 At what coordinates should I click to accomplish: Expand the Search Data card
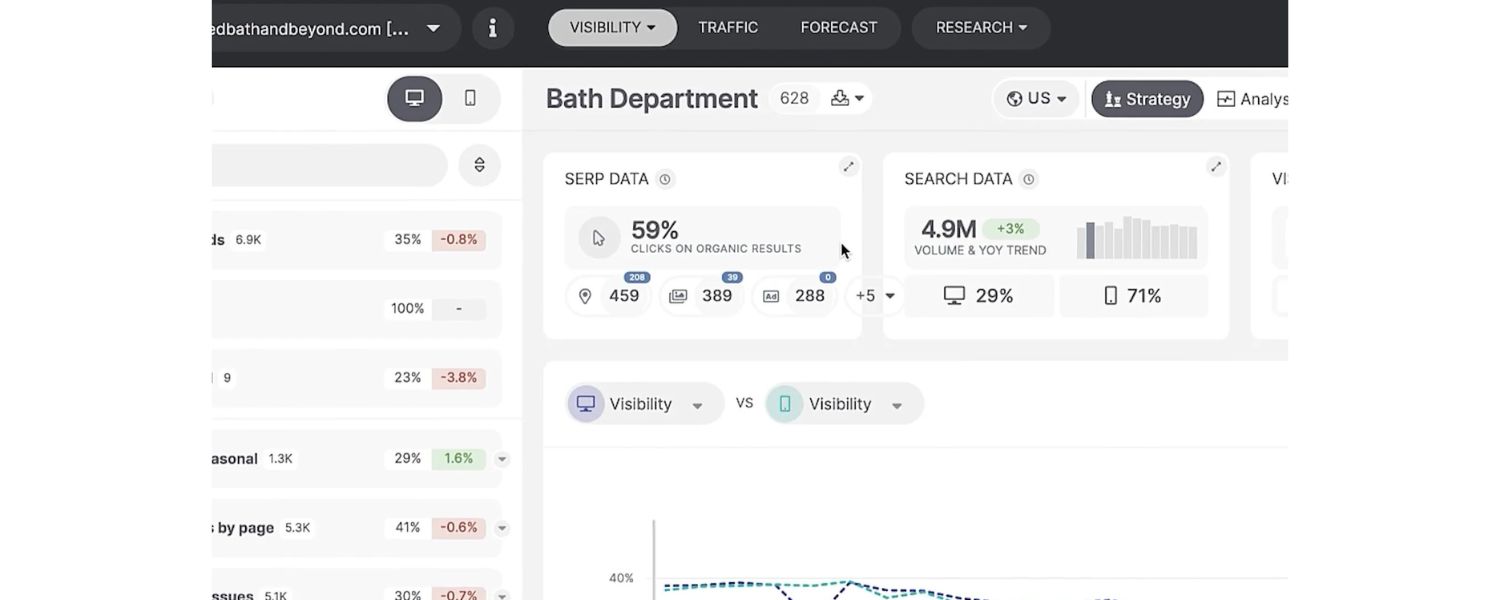pyautogui.click(x=1215, y=167)
